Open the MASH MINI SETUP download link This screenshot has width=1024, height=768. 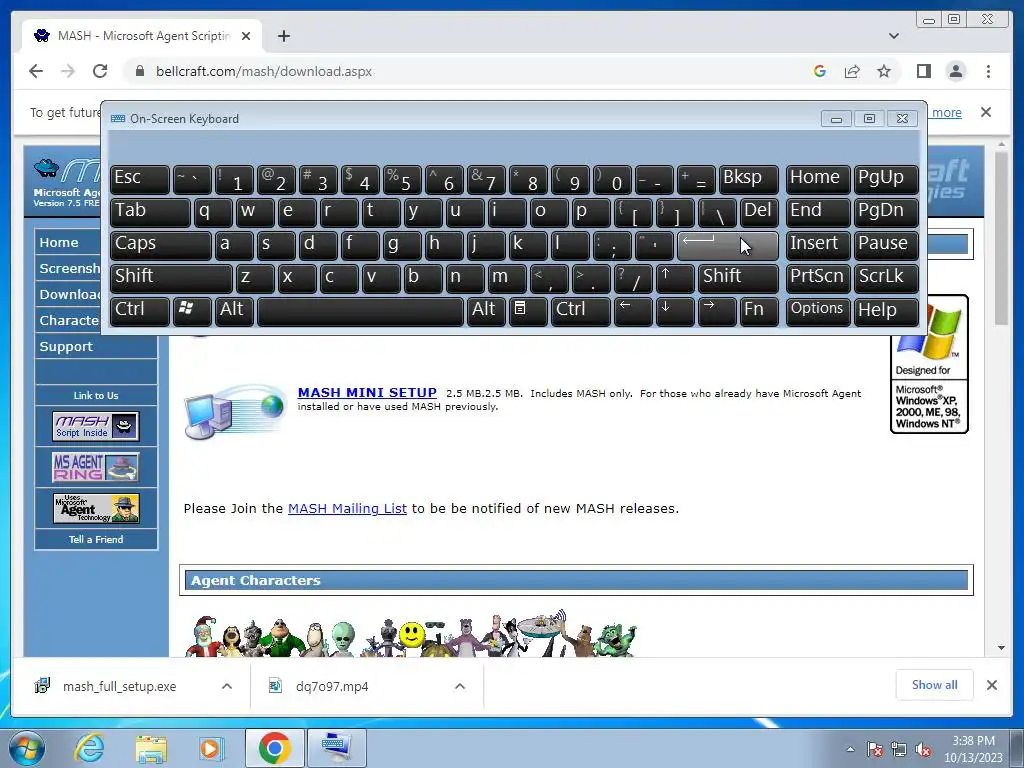[367, 392]
